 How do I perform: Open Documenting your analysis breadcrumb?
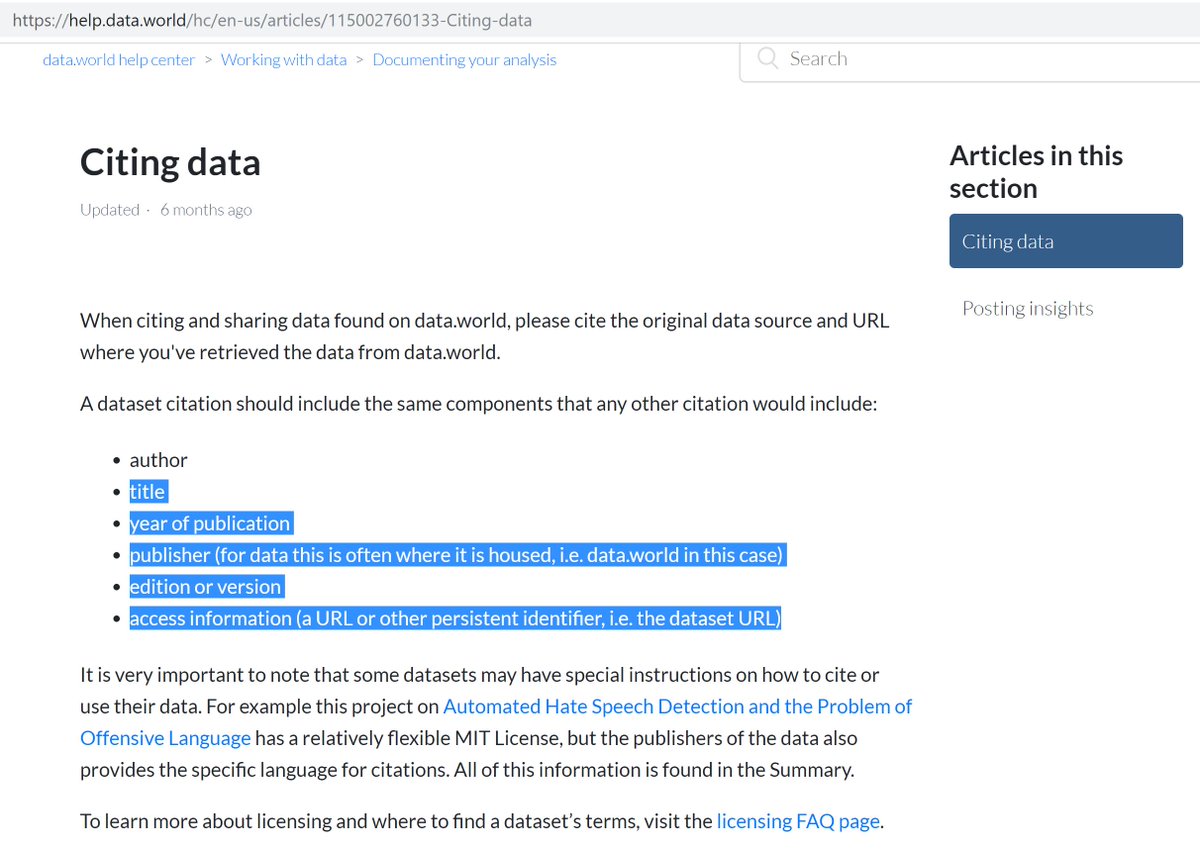[464, 60]
